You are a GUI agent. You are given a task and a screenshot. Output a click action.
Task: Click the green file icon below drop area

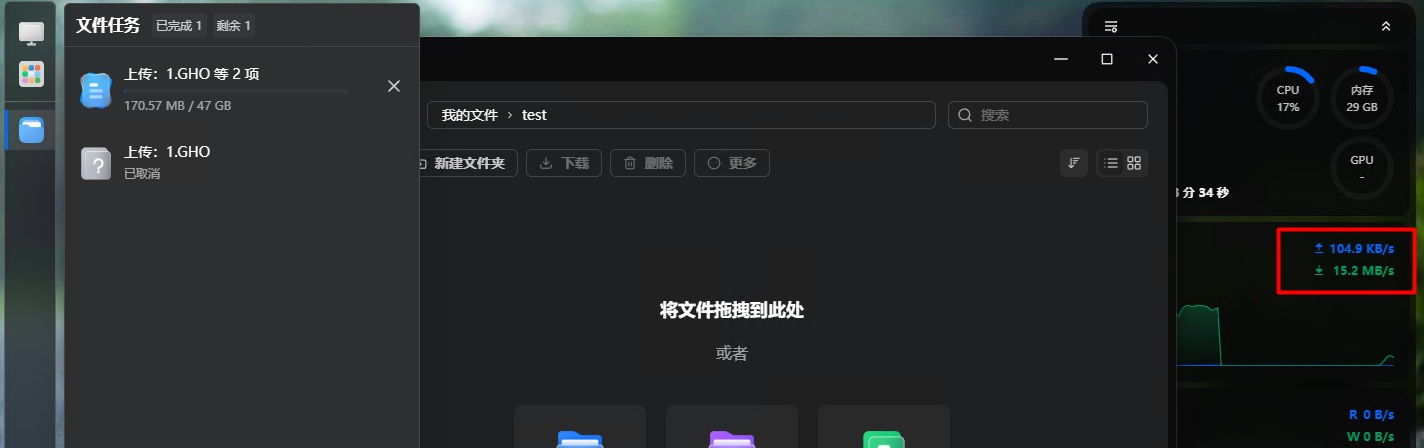(884, 438)
